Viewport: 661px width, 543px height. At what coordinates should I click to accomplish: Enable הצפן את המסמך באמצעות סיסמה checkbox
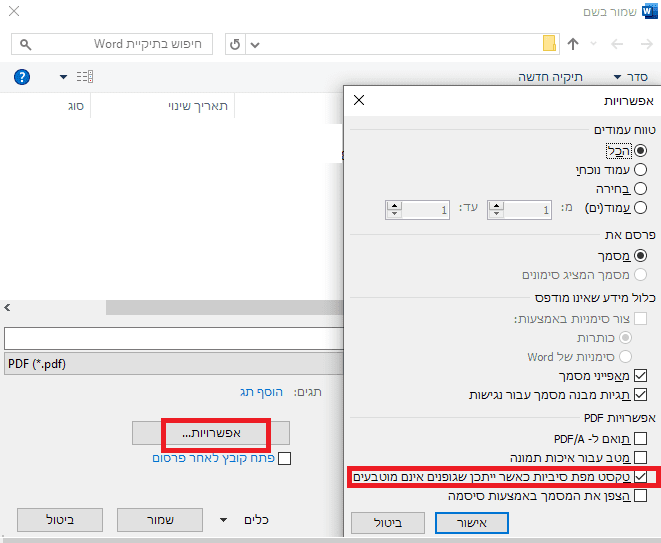point(640,495)
